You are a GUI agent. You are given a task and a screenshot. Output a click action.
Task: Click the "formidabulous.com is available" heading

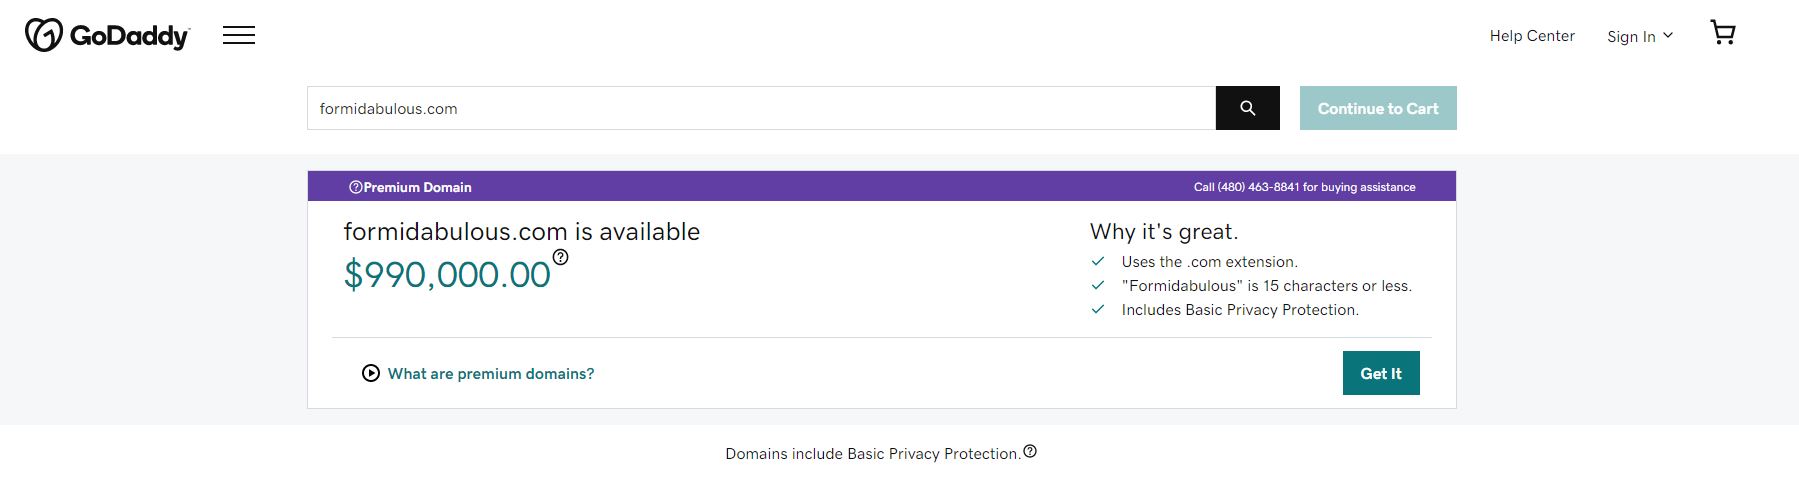(x=521, y=232)
